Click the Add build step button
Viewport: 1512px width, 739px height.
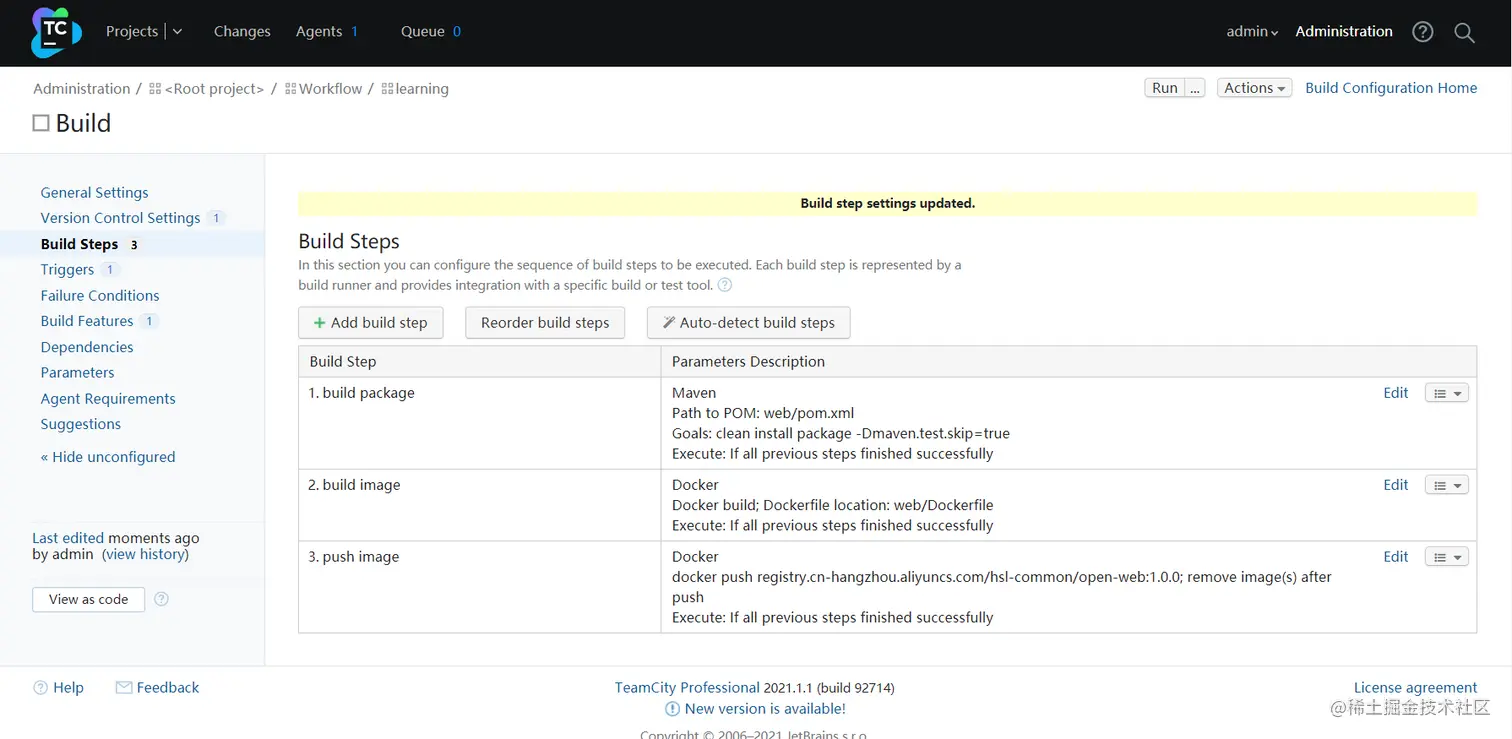pos(370,323)
